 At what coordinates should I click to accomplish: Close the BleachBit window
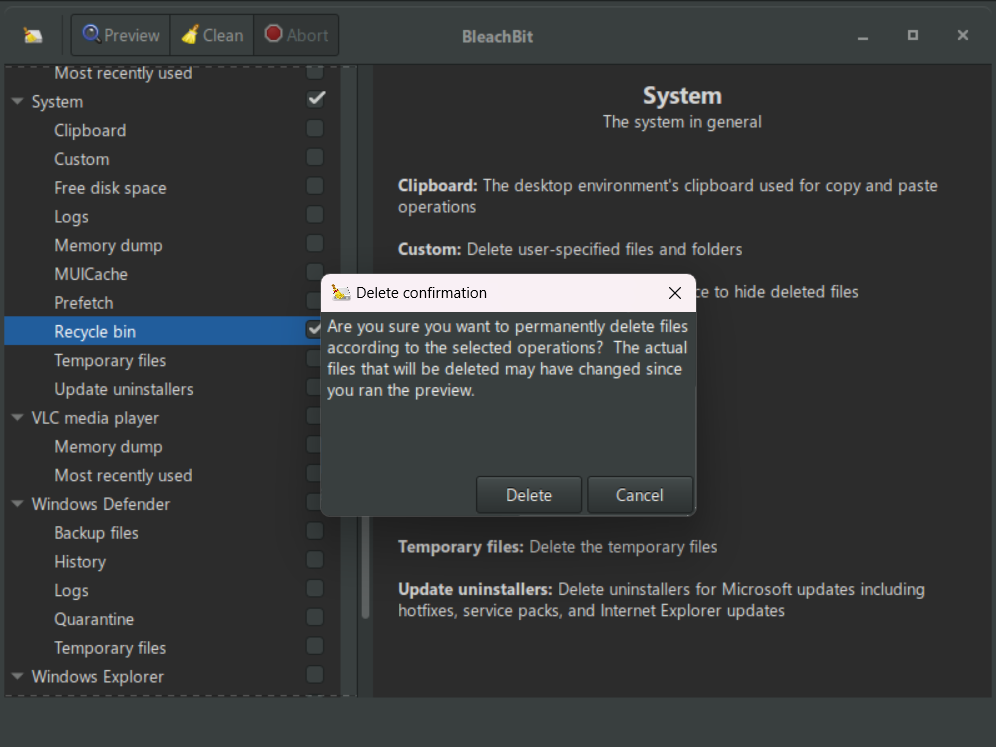tap(963, 36)
